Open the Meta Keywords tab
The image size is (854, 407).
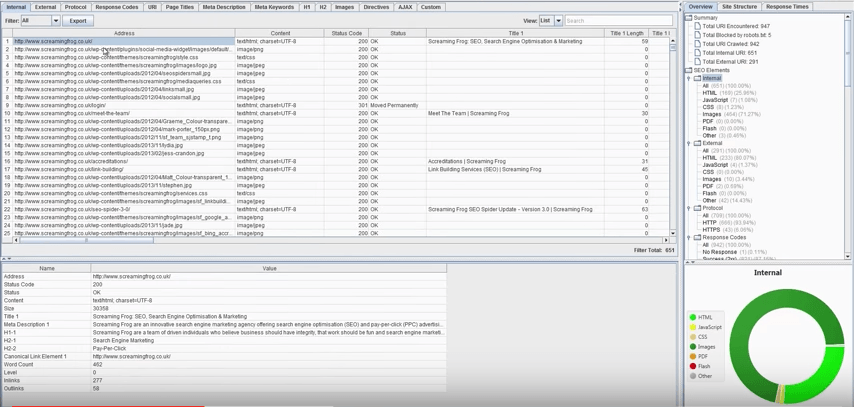pos(274,7)
